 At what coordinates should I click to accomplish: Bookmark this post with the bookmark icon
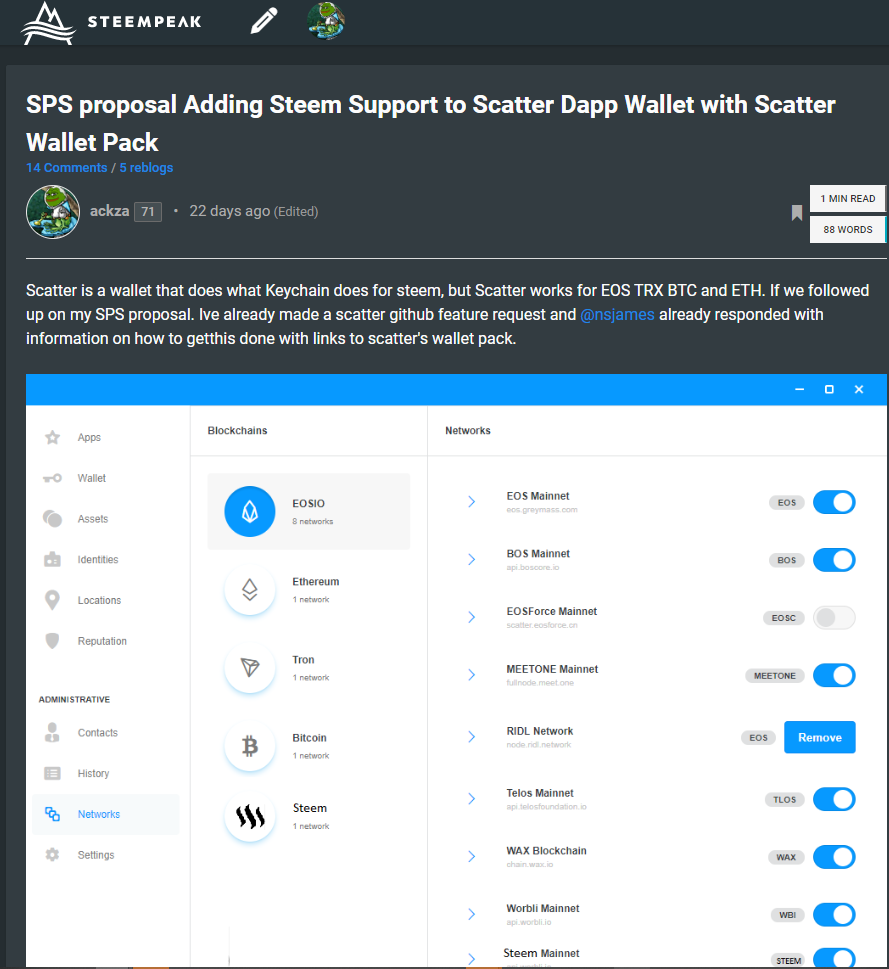(x=797, y=213)
